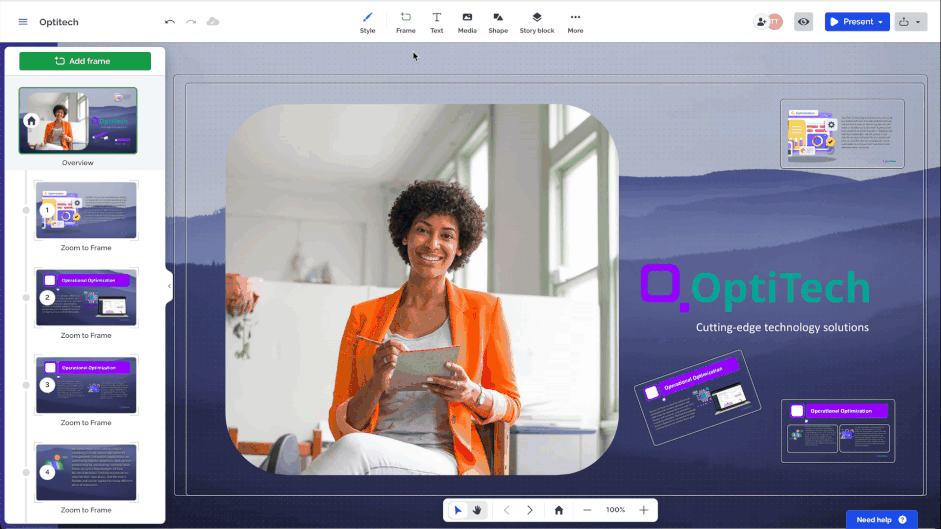The height and width of the screenshot is (529, 941).
Task: Click the path point next to frame 4
Action: tap(26, 473)
